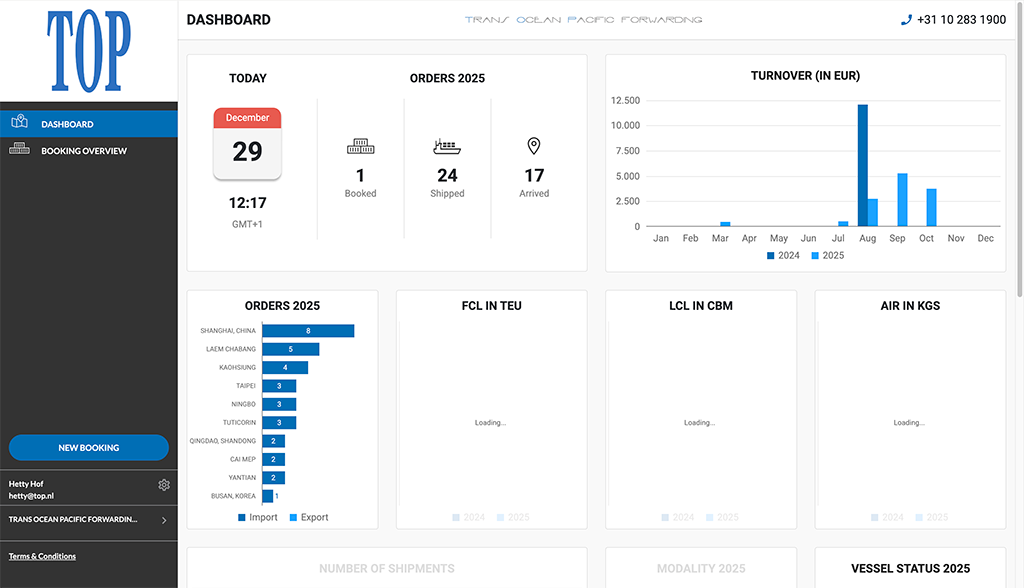Image resolution: width=1024 pixels, height=588 pixels.
Task: Open the Dashboard menu item
Action: click(x=67, y=124)
